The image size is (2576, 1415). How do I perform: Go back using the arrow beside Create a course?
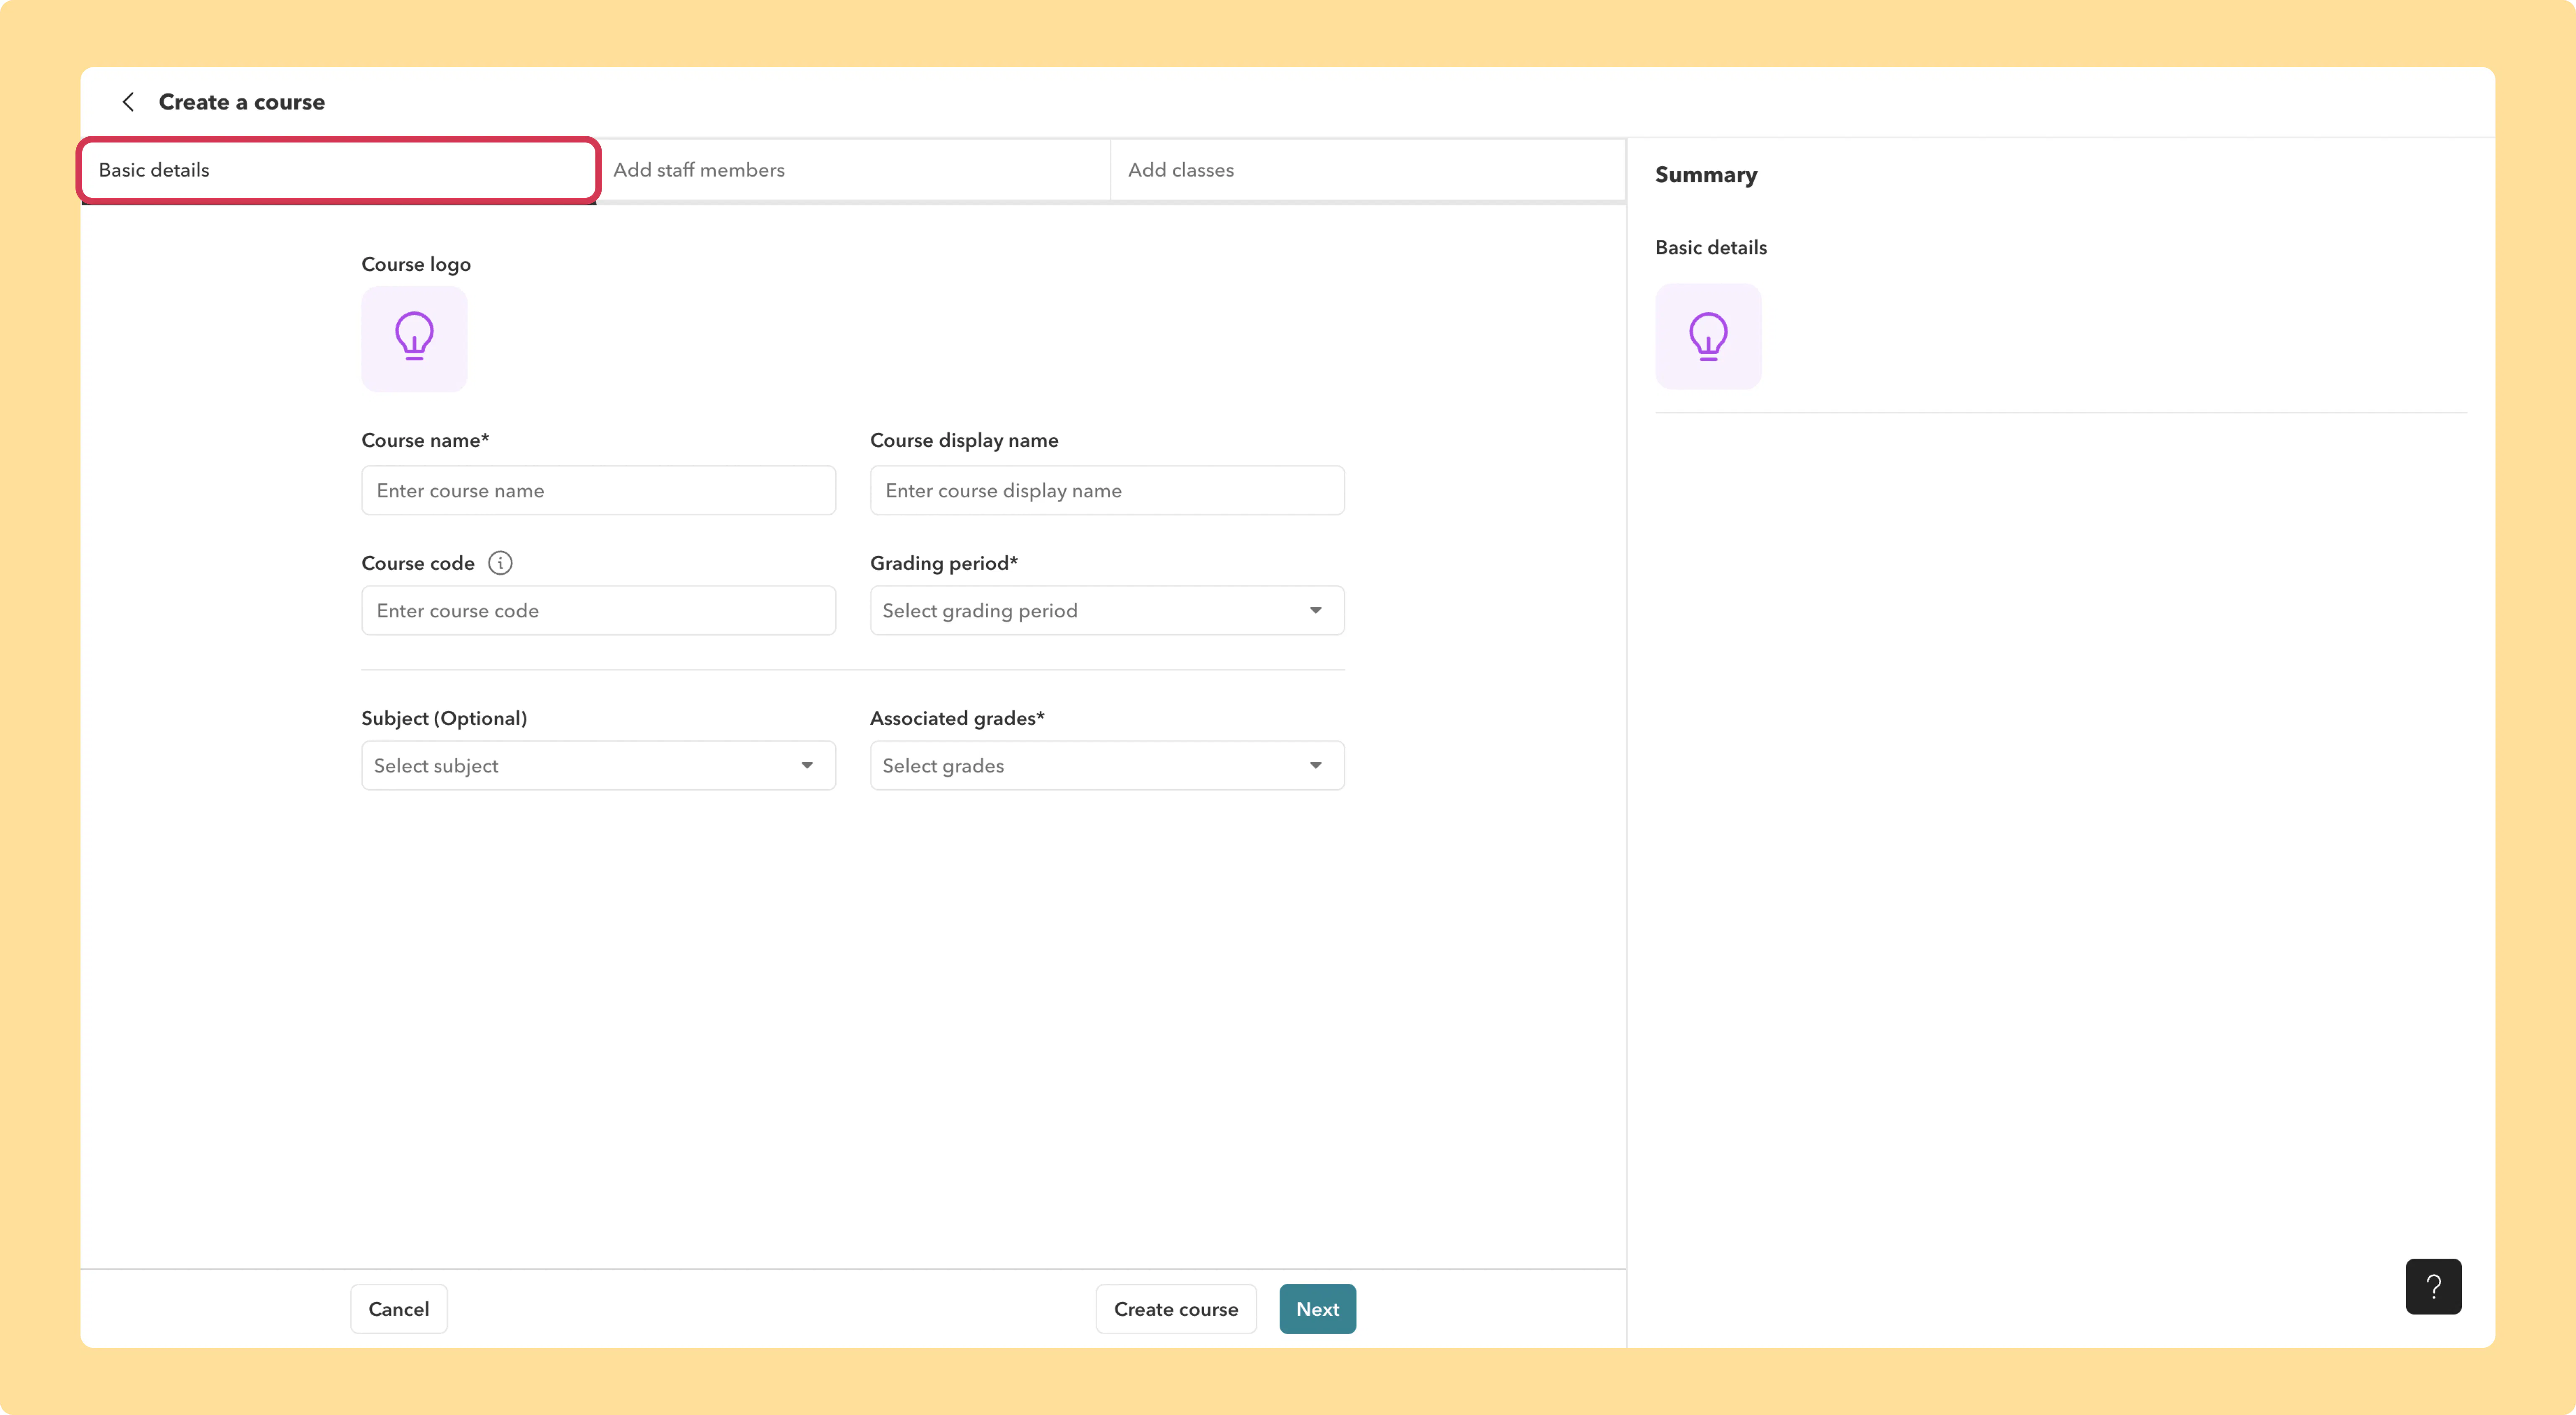click(x=128, y=102)
